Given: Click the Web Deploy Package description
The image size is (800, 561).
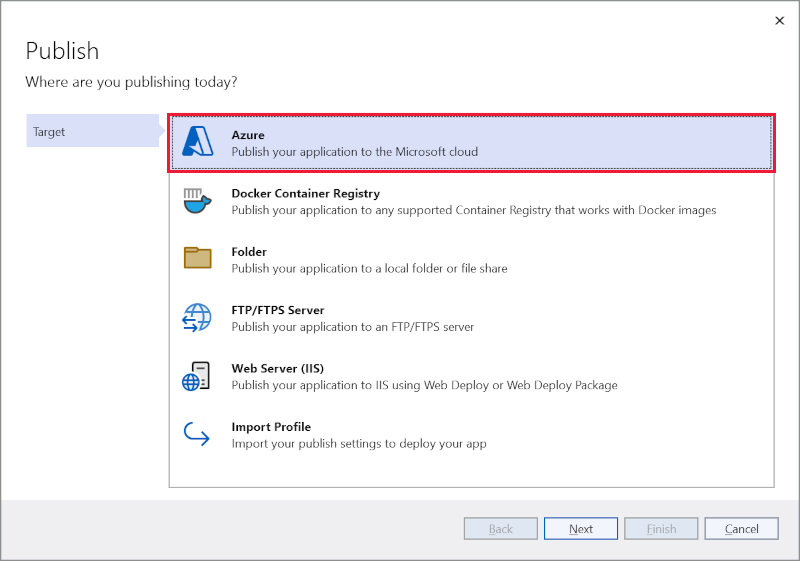Looking at the screenshot, I should 424,385.
